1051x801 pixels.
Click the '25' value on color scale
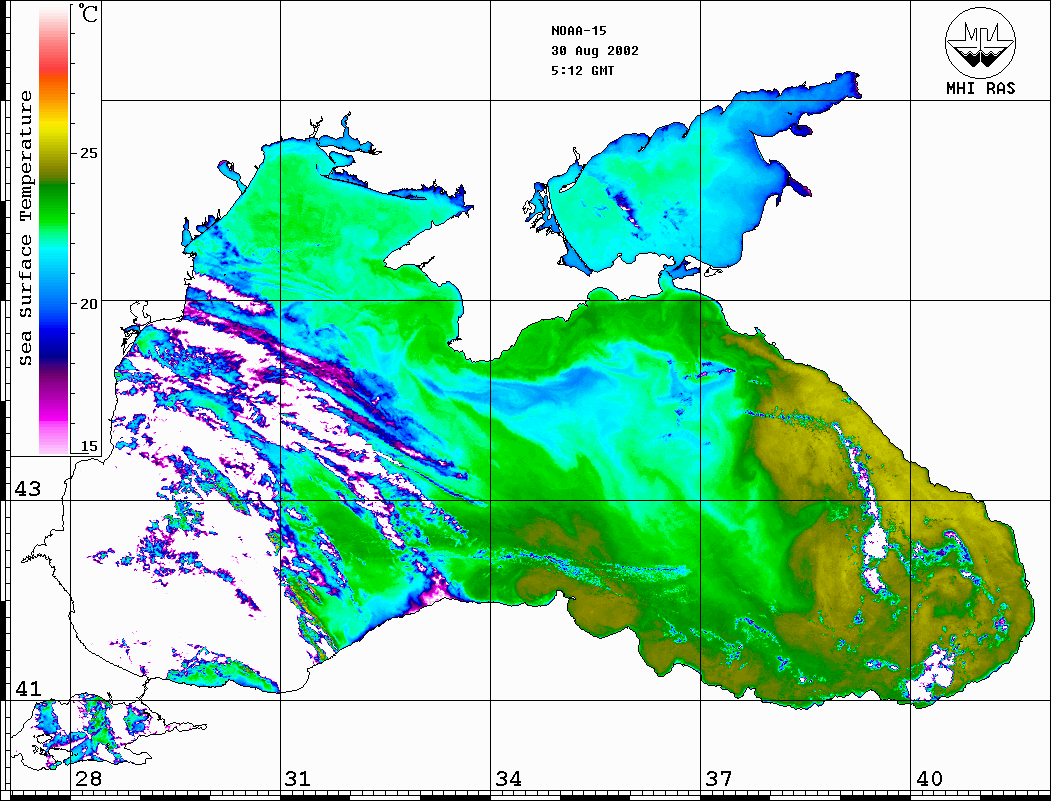(88, 153)
